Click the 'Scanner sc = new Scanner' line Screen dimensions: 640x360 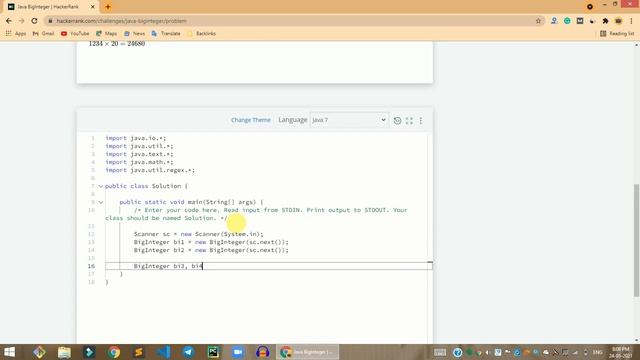click(x=199, y=234)
